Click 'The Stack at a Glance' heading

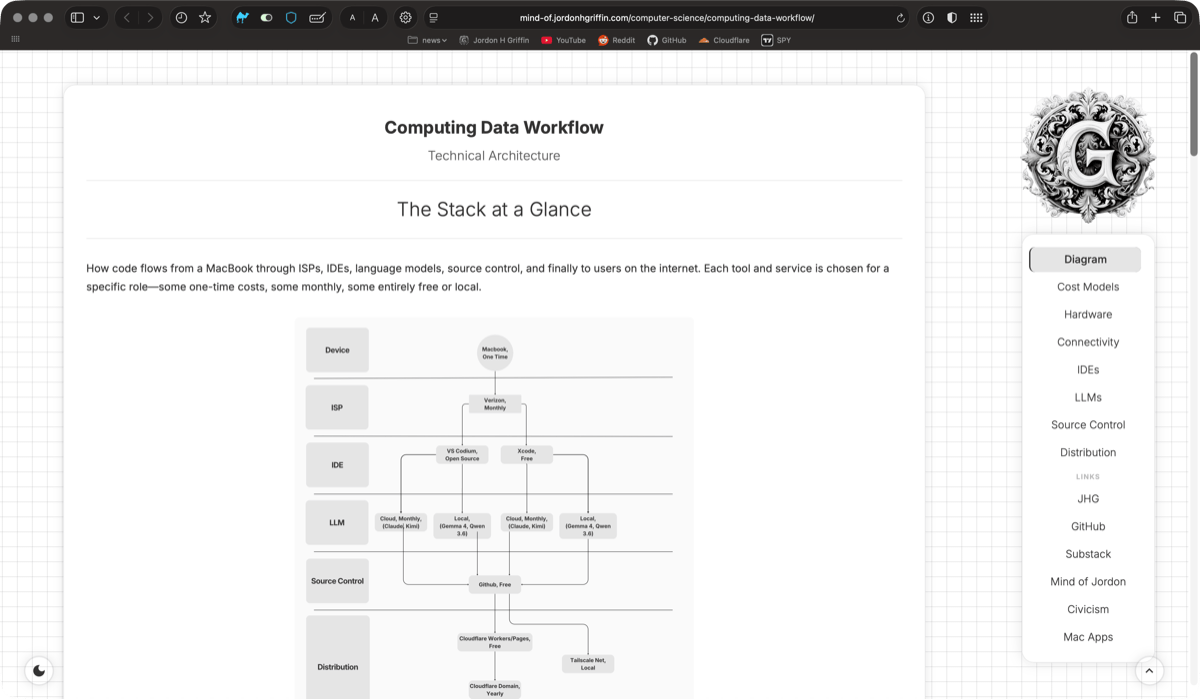tap(494, 209)
